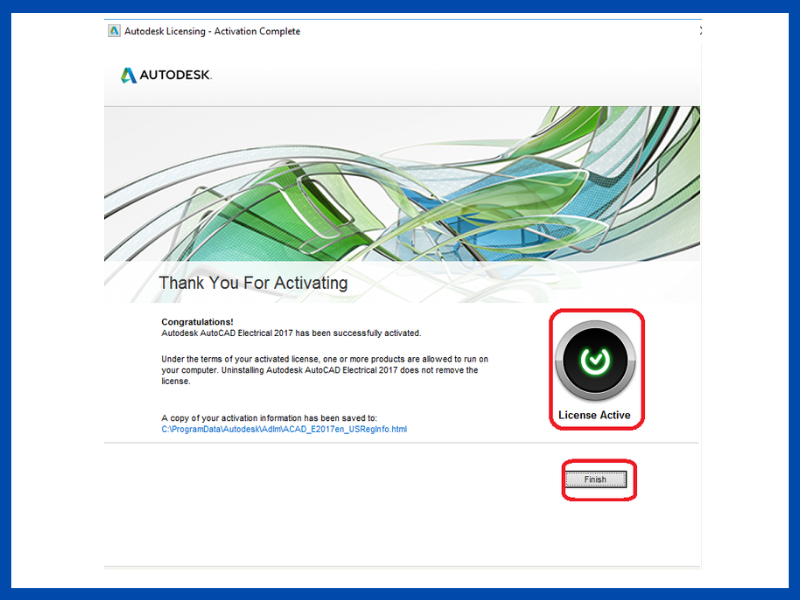Close the Autodesk Licensing window
The image size is (800, 600).
(699, 31)
